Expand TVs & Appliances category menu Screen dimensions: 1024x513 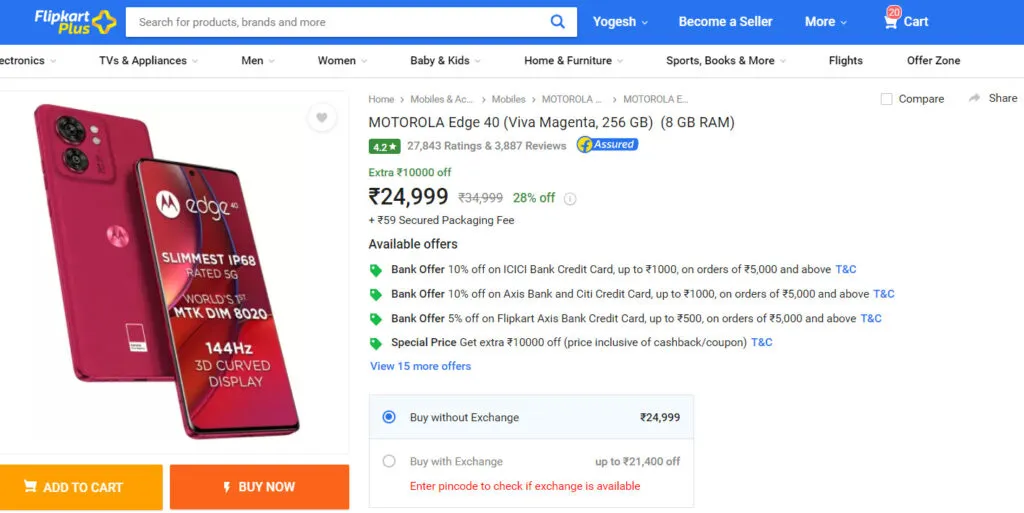pyautogui.click(x=148, y=61)
